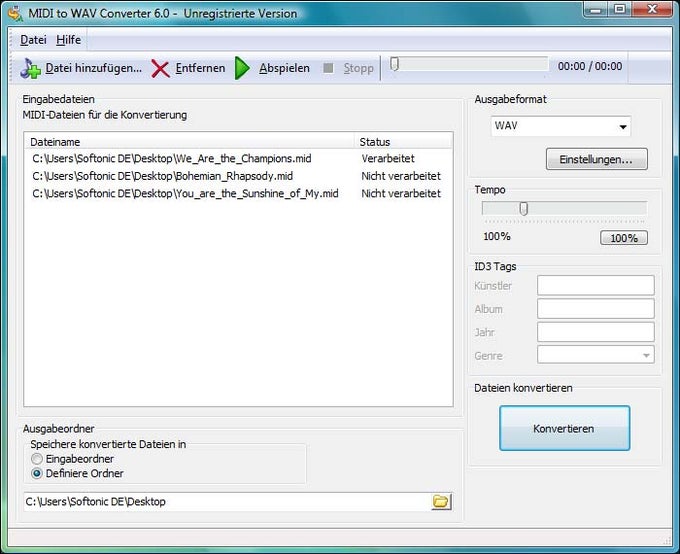Click the Tempo slider thumb

pyautogui.click(x=523, y=209)
